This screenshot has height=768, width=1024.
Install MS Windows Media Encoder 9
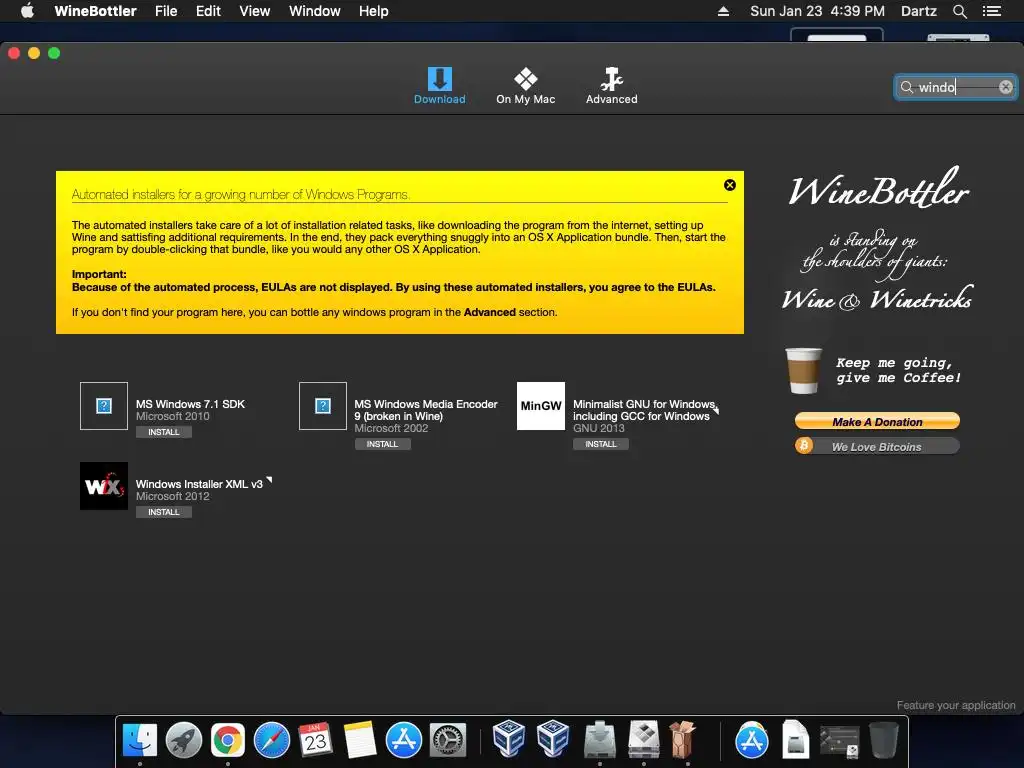pos(383,444)
